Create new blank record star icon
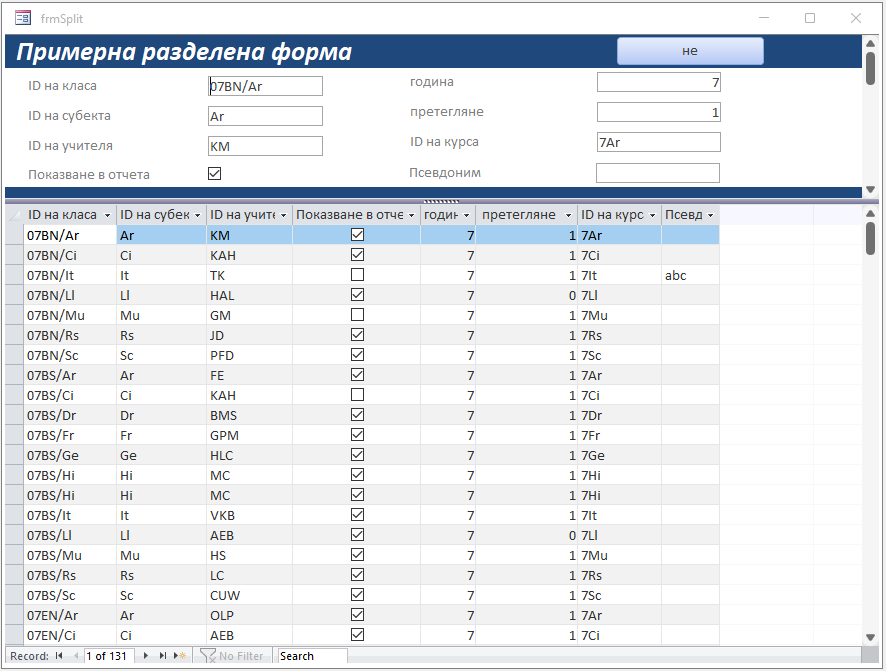886x671 pixels. coord(180,656)
